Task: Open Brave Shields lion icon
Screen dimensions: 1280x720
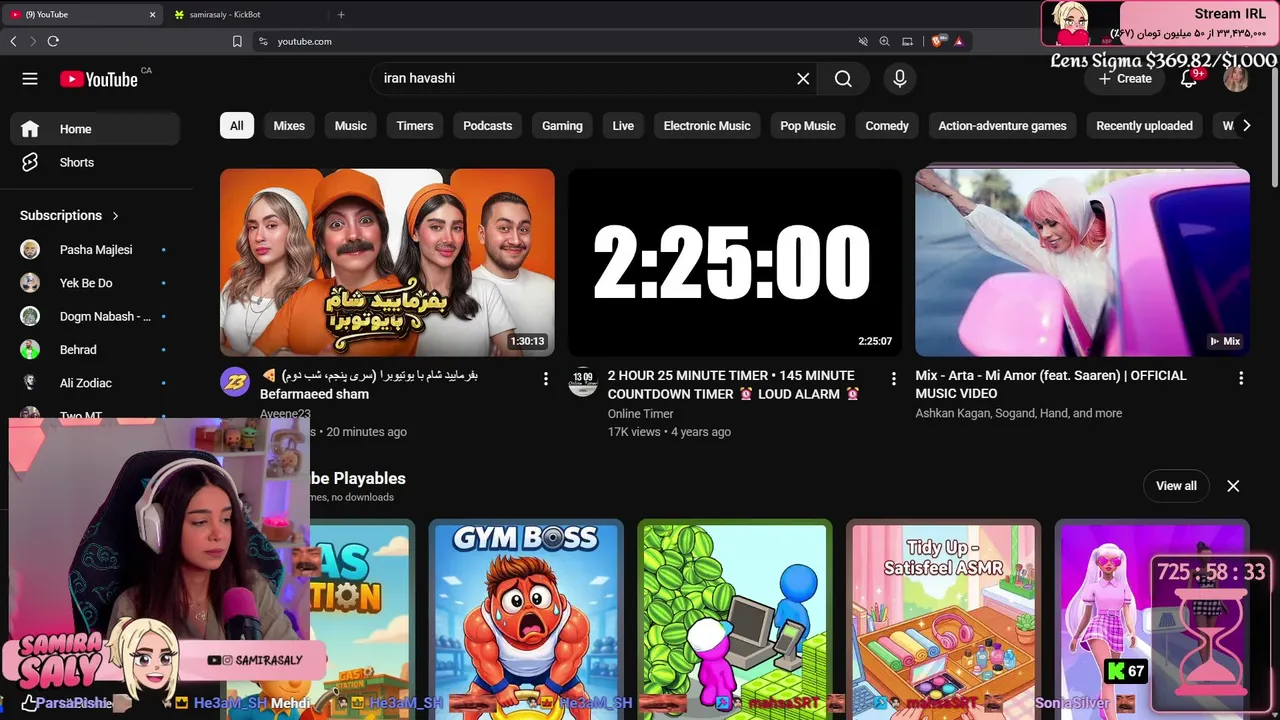Action: [937, 41]
